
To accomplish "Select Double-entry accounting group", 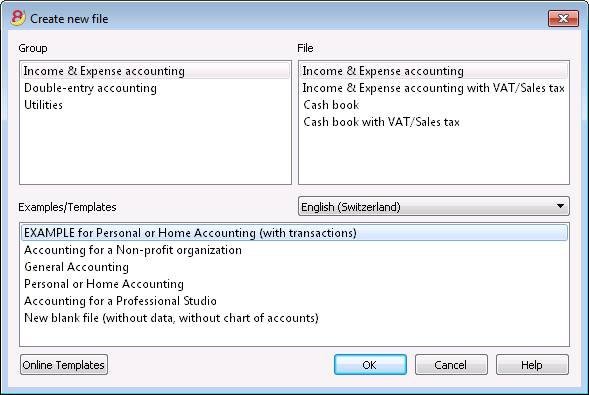I will (90, 88).
